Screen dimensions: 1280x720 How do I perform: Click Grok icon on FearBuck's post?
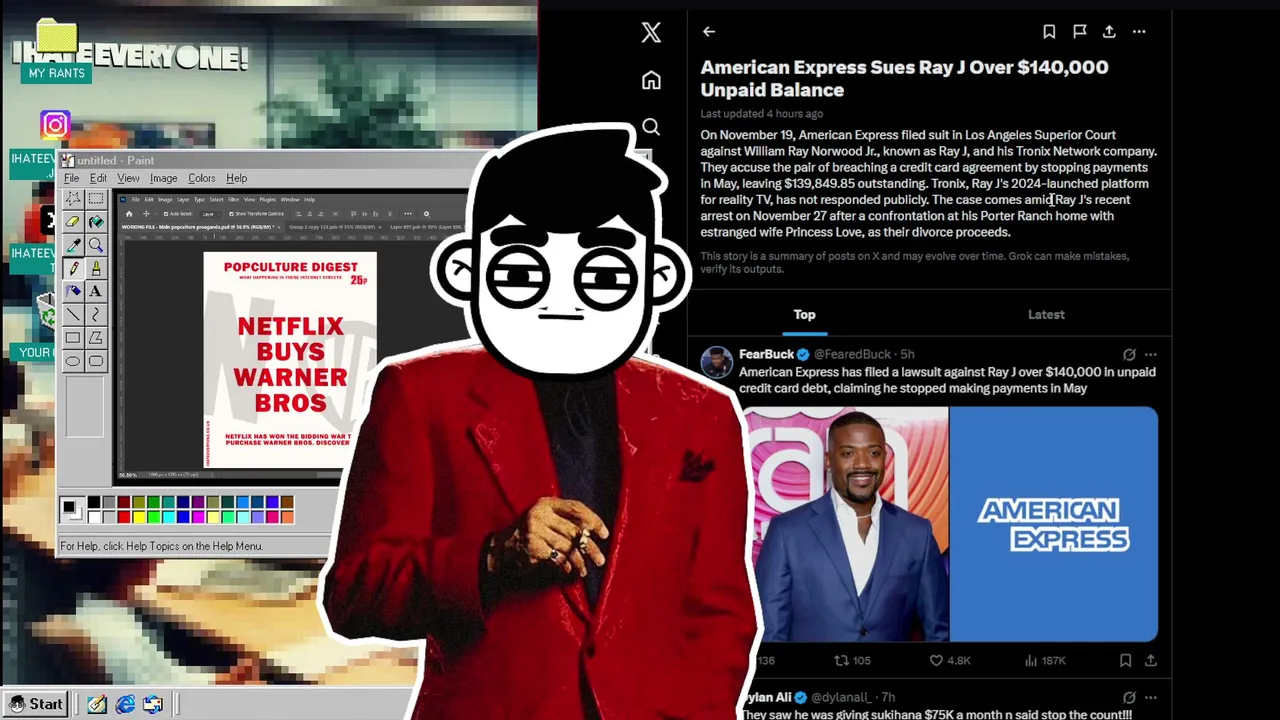[x=1129, y=354]
